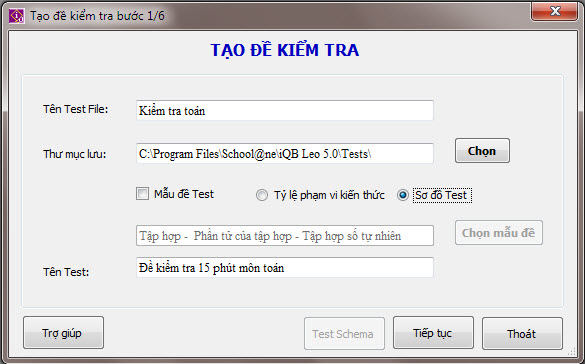The image size is (585, 364).
Task: Click the window title 'Tạo đề kiểm tra bước 1/6'
Action: (97, 16)
